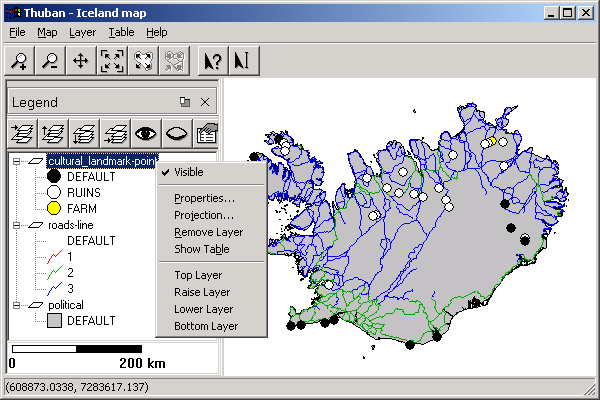Click the full layer extent icon
The image size is (600, 400).
[143, 61]
